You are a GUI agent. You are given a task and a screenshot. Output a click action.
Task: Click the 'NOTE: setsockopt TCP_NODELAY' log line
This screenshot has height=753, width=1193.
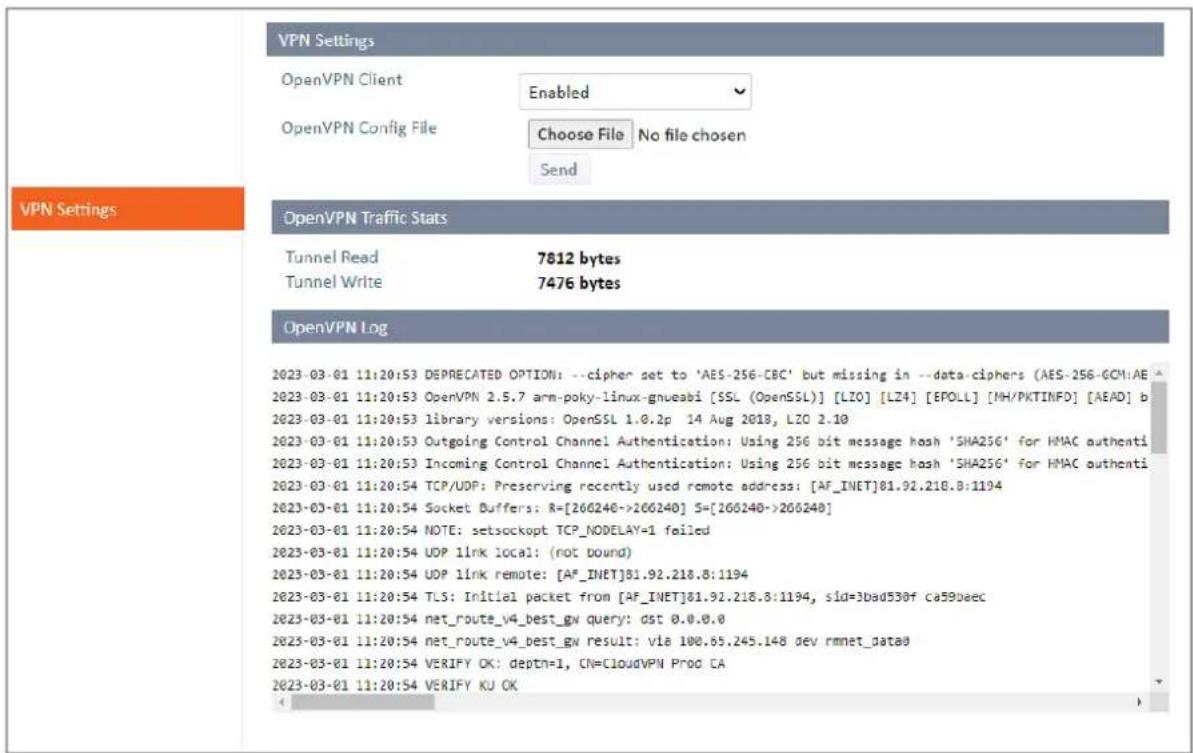pyautogui.click(x=491, y=530)
